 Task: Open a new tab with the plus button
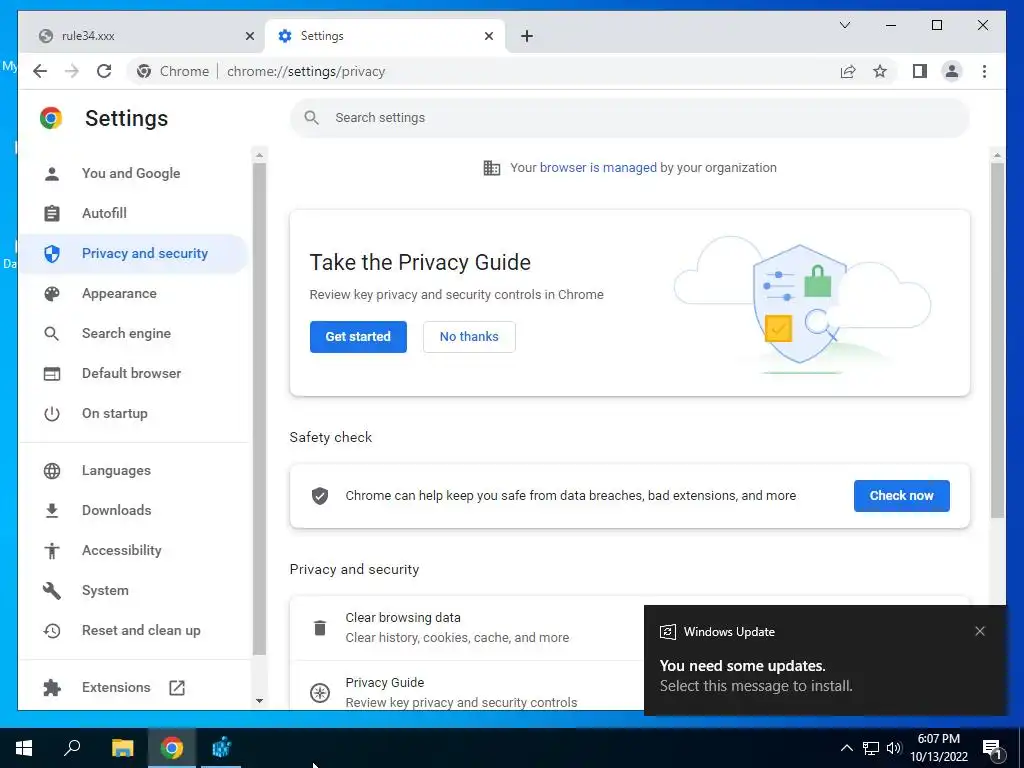(x=527, y=36)
